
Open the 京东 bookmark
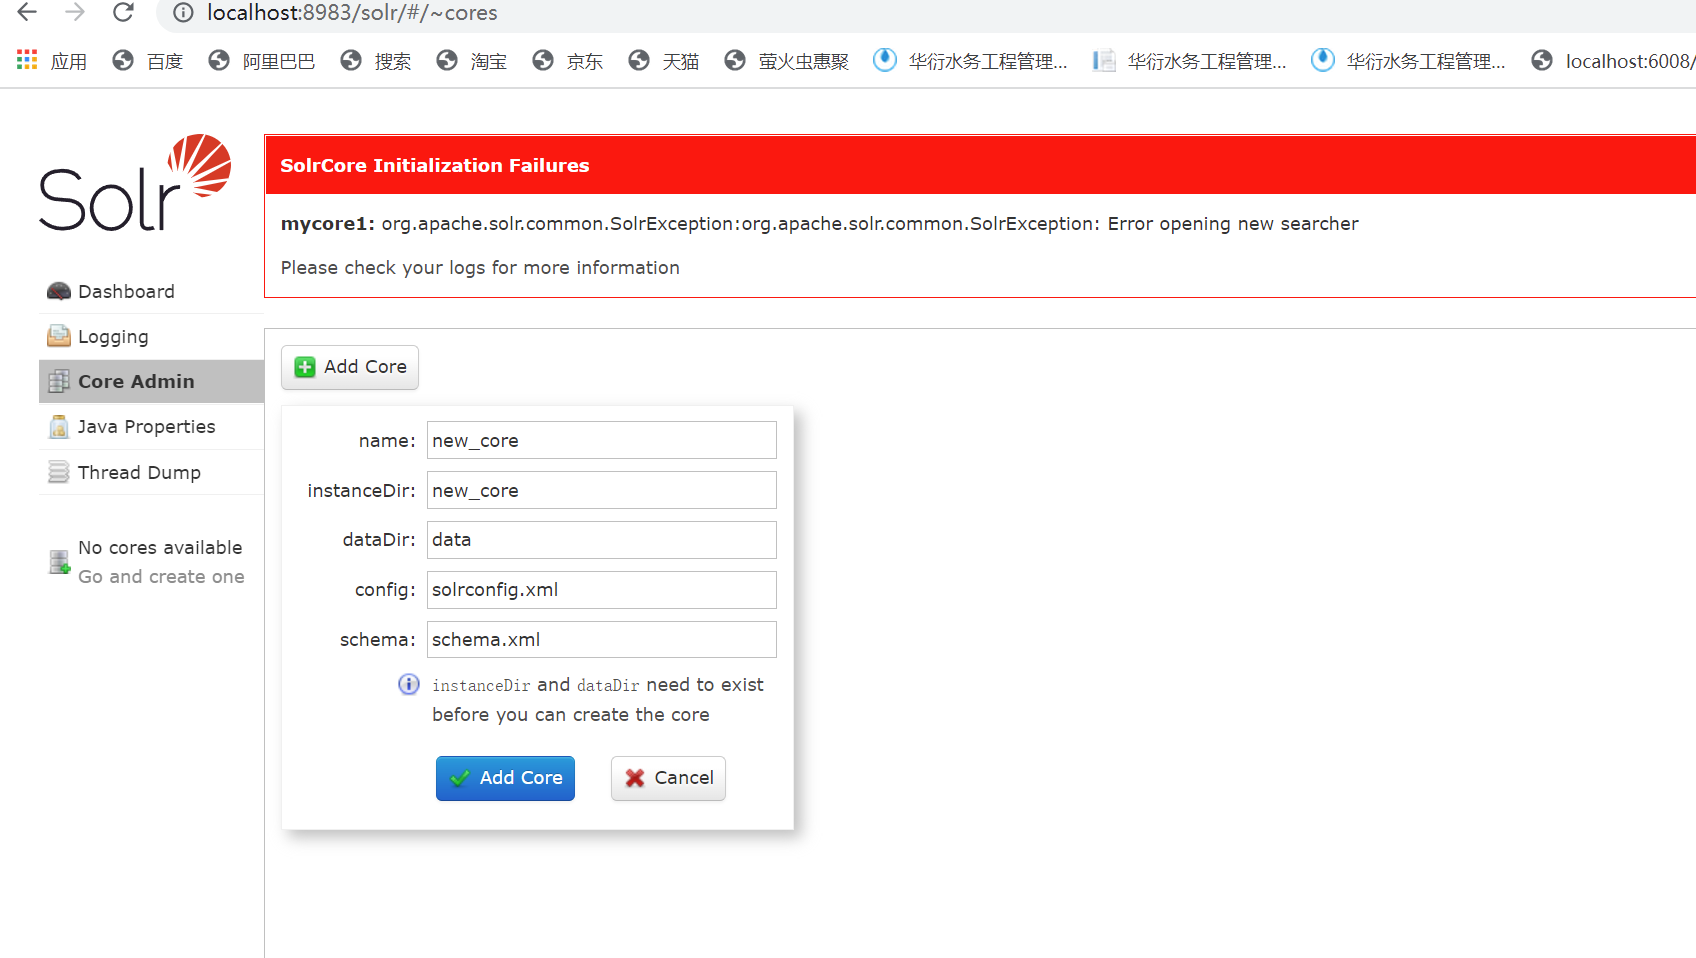pos(567,61)
